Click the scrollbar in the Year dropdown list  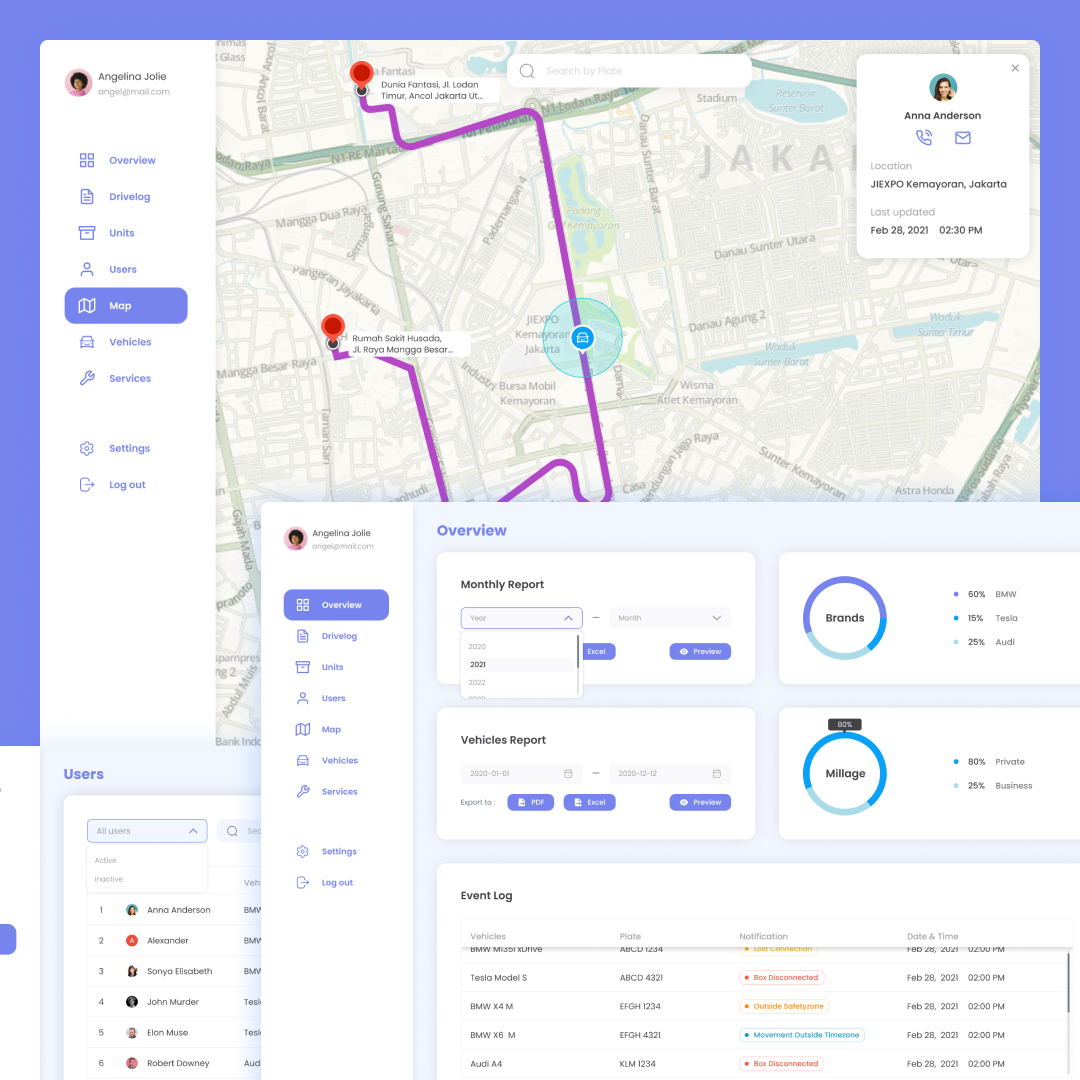coord(578,652)
